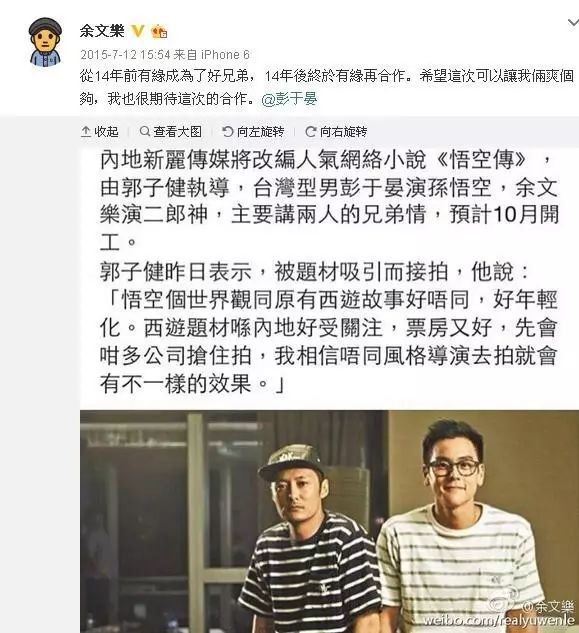Screen dimensions: 579x633
Task: Click the magnifier icon for 查看大图
Action: point(145,131)
